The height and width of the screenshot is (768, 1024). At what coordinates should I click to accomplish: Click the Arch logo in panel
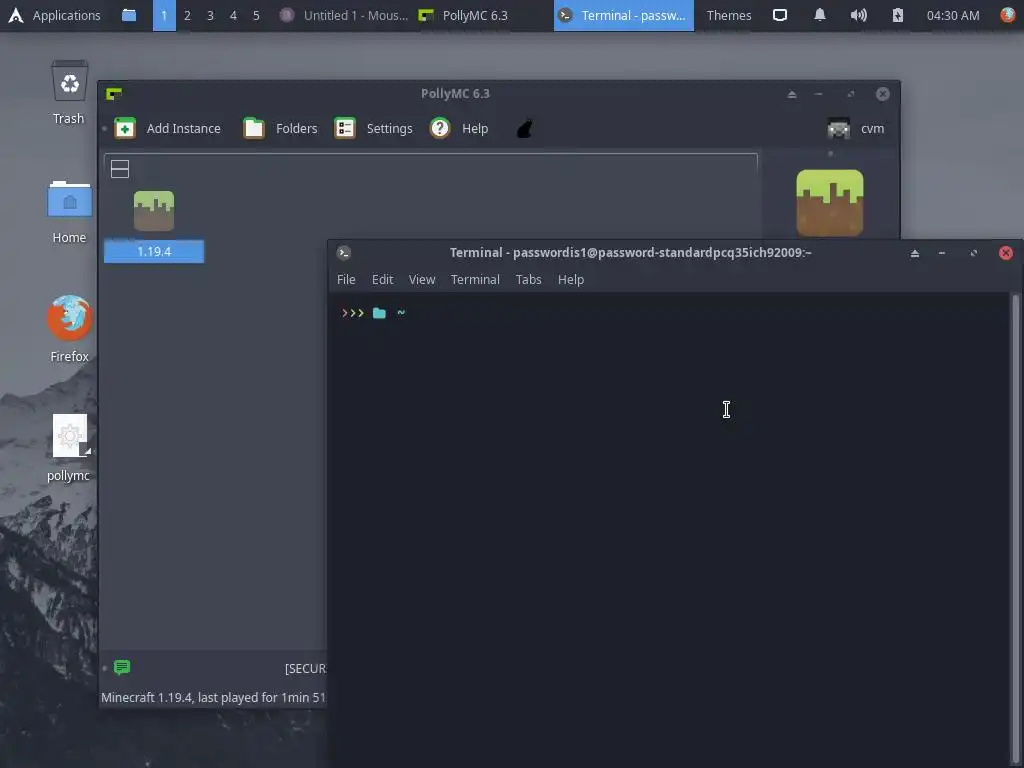16,15
